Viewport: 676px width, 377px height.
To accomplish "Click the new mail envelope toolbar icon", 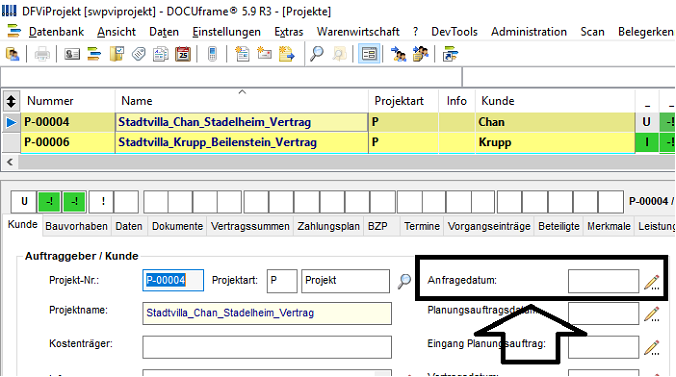I will 264,54.
